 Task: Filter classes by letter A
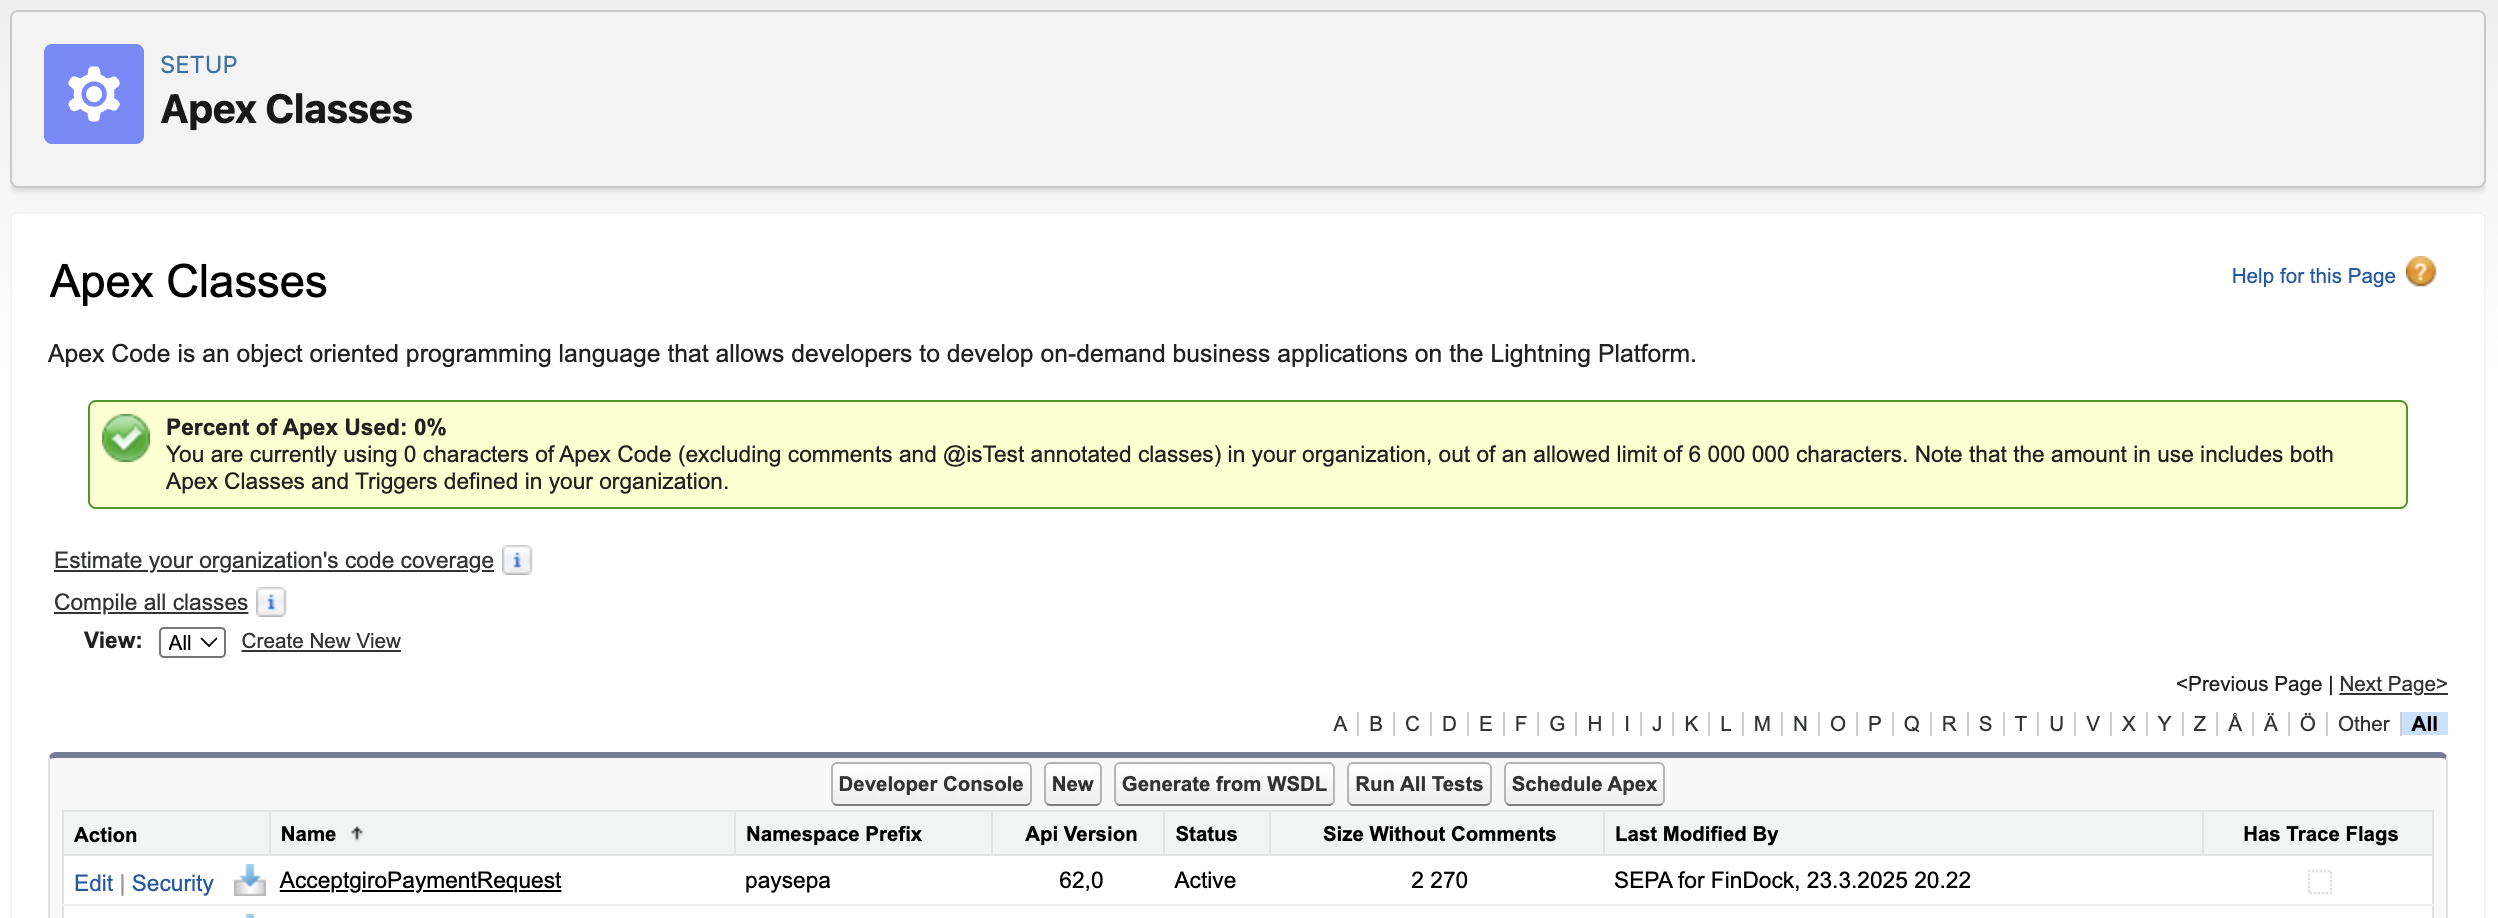tap(1340, 724)
